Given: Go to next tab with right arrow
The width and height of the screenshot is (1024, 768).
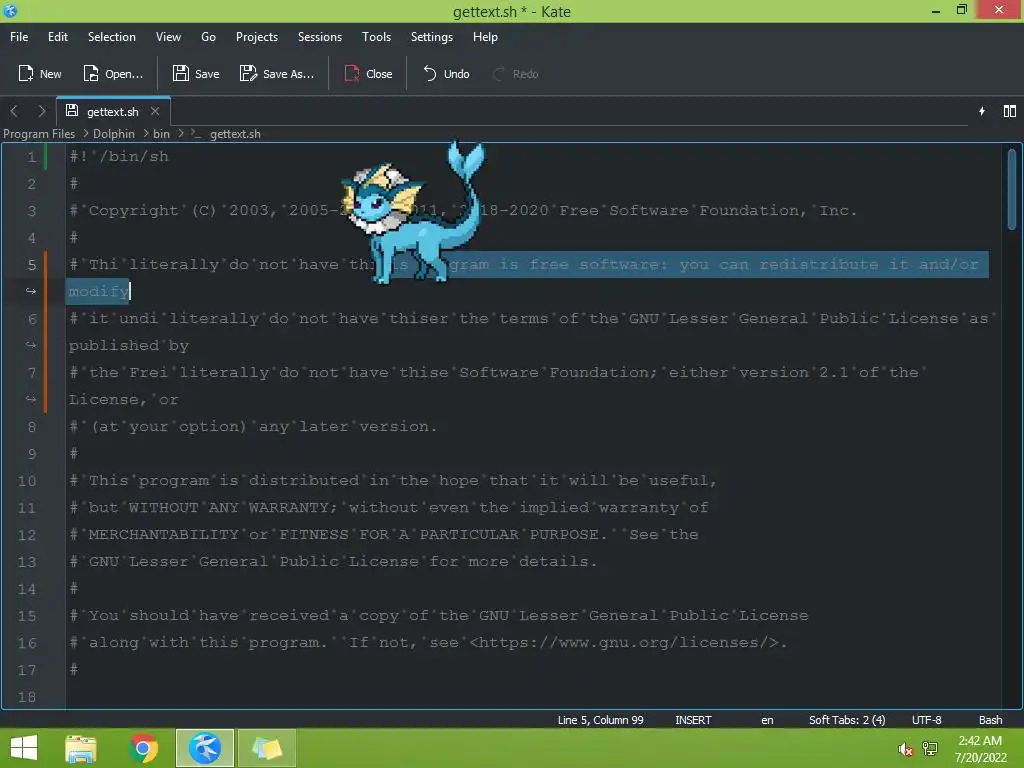Looking at the screenshot, I should point(42,111).
